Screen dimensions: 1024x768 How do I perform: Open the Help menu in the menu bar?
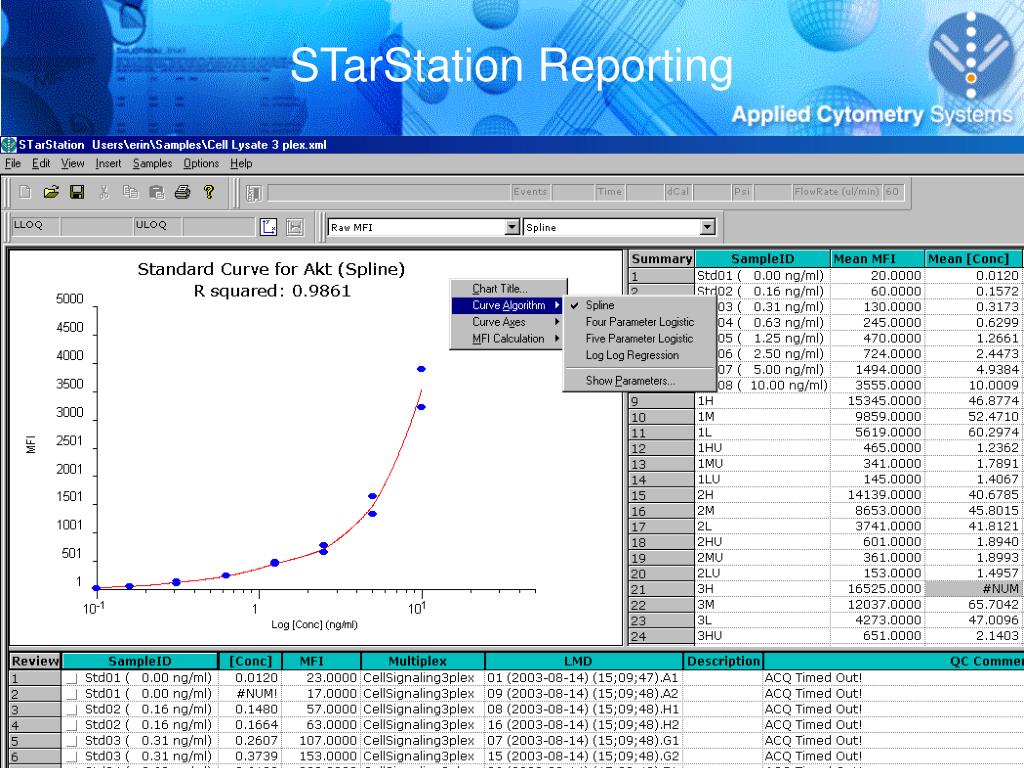click(x=241, y=163)
